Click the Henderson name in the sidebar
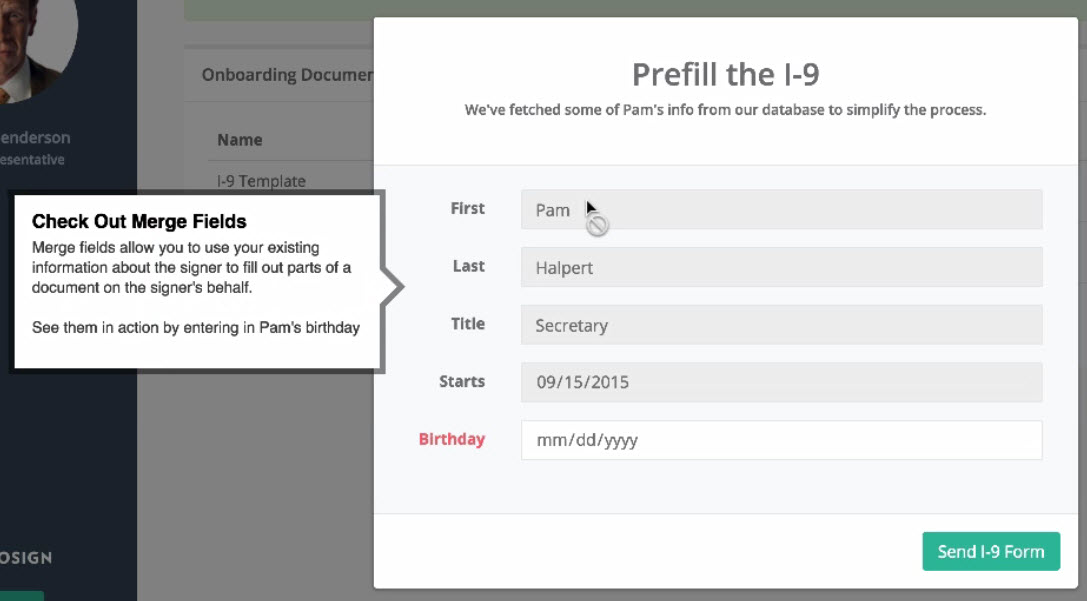 [35, 138]
